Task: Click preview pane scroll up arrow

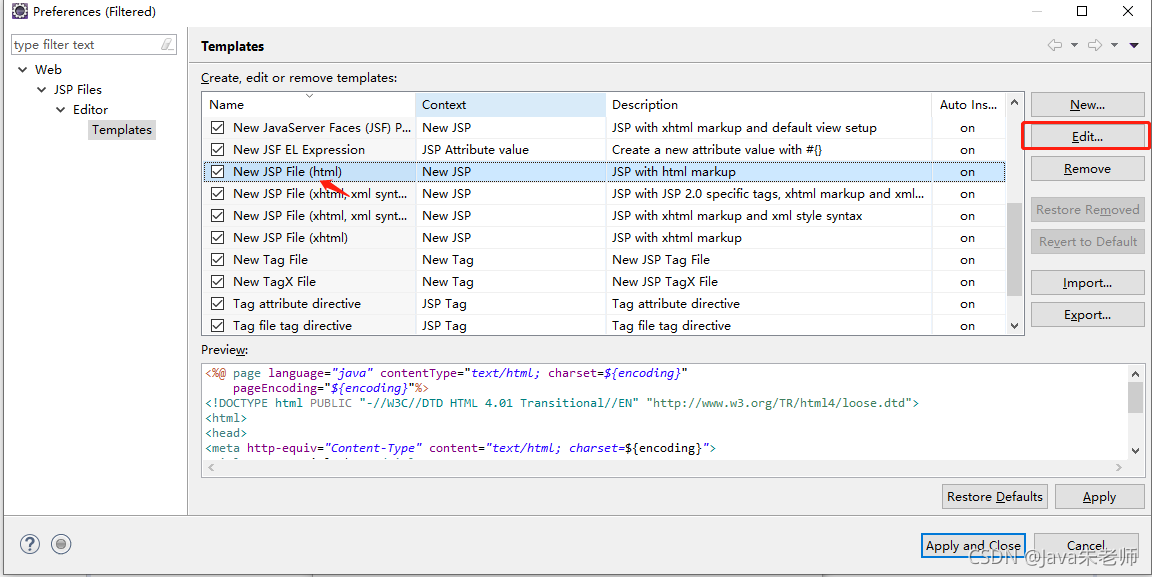Action: coord(1136,373)
